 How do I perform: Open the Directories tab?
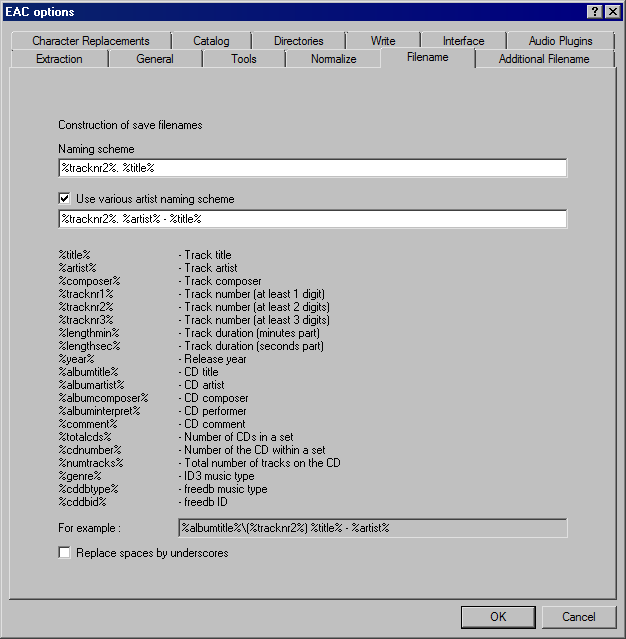click(x=298, y=41)
